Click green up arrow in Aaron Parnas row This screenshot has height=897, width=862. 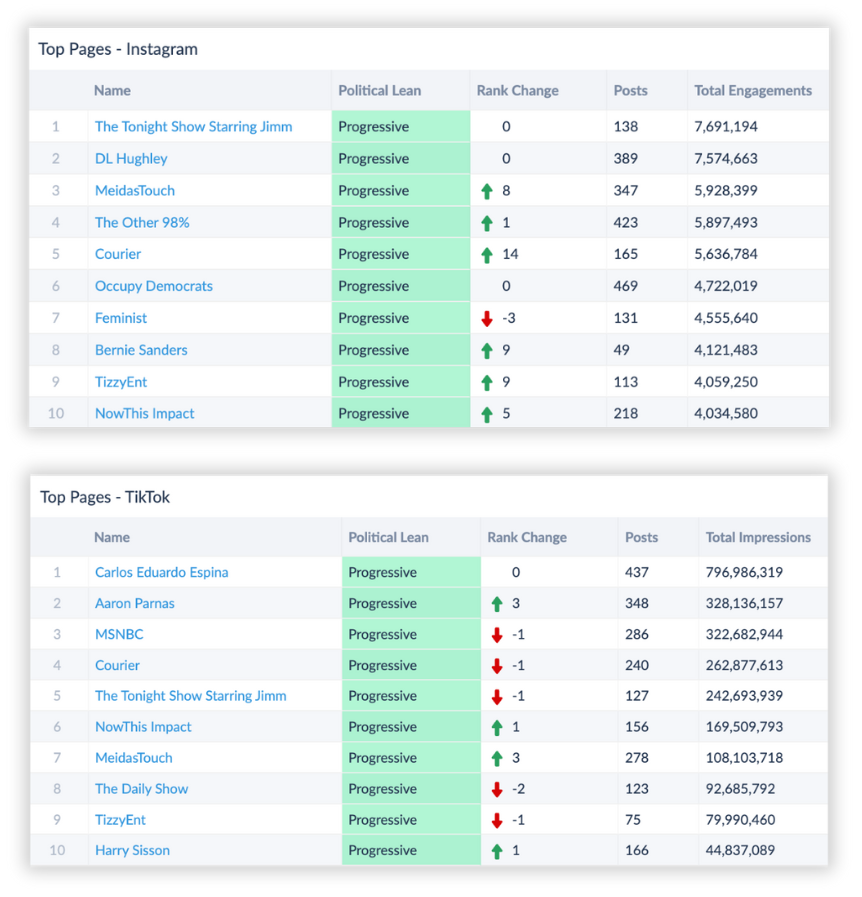497,604
